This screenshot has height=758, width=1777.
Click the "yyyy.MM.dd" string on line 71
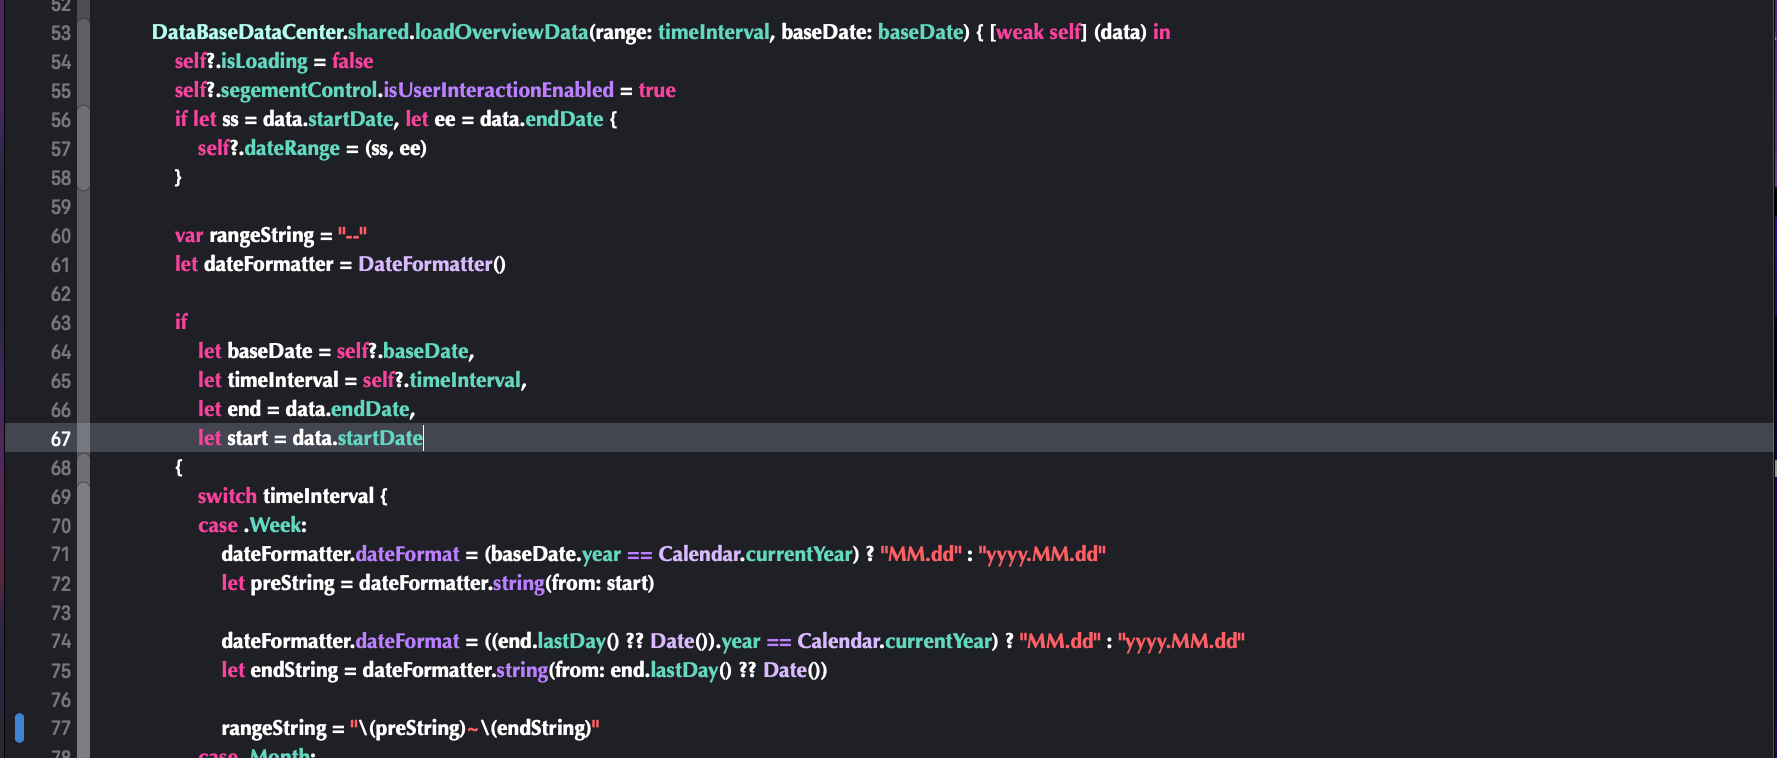[x=1042, y=554]
